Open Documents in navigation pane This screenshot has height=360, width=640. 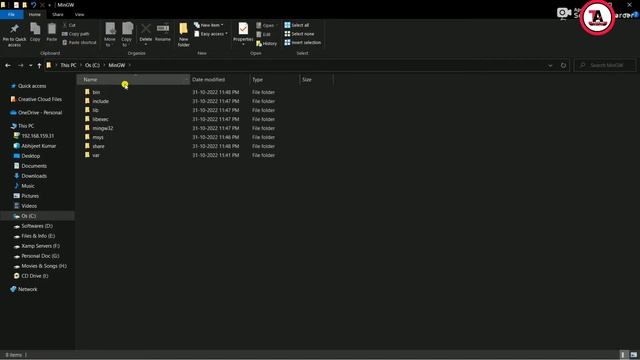click(34, 166)
